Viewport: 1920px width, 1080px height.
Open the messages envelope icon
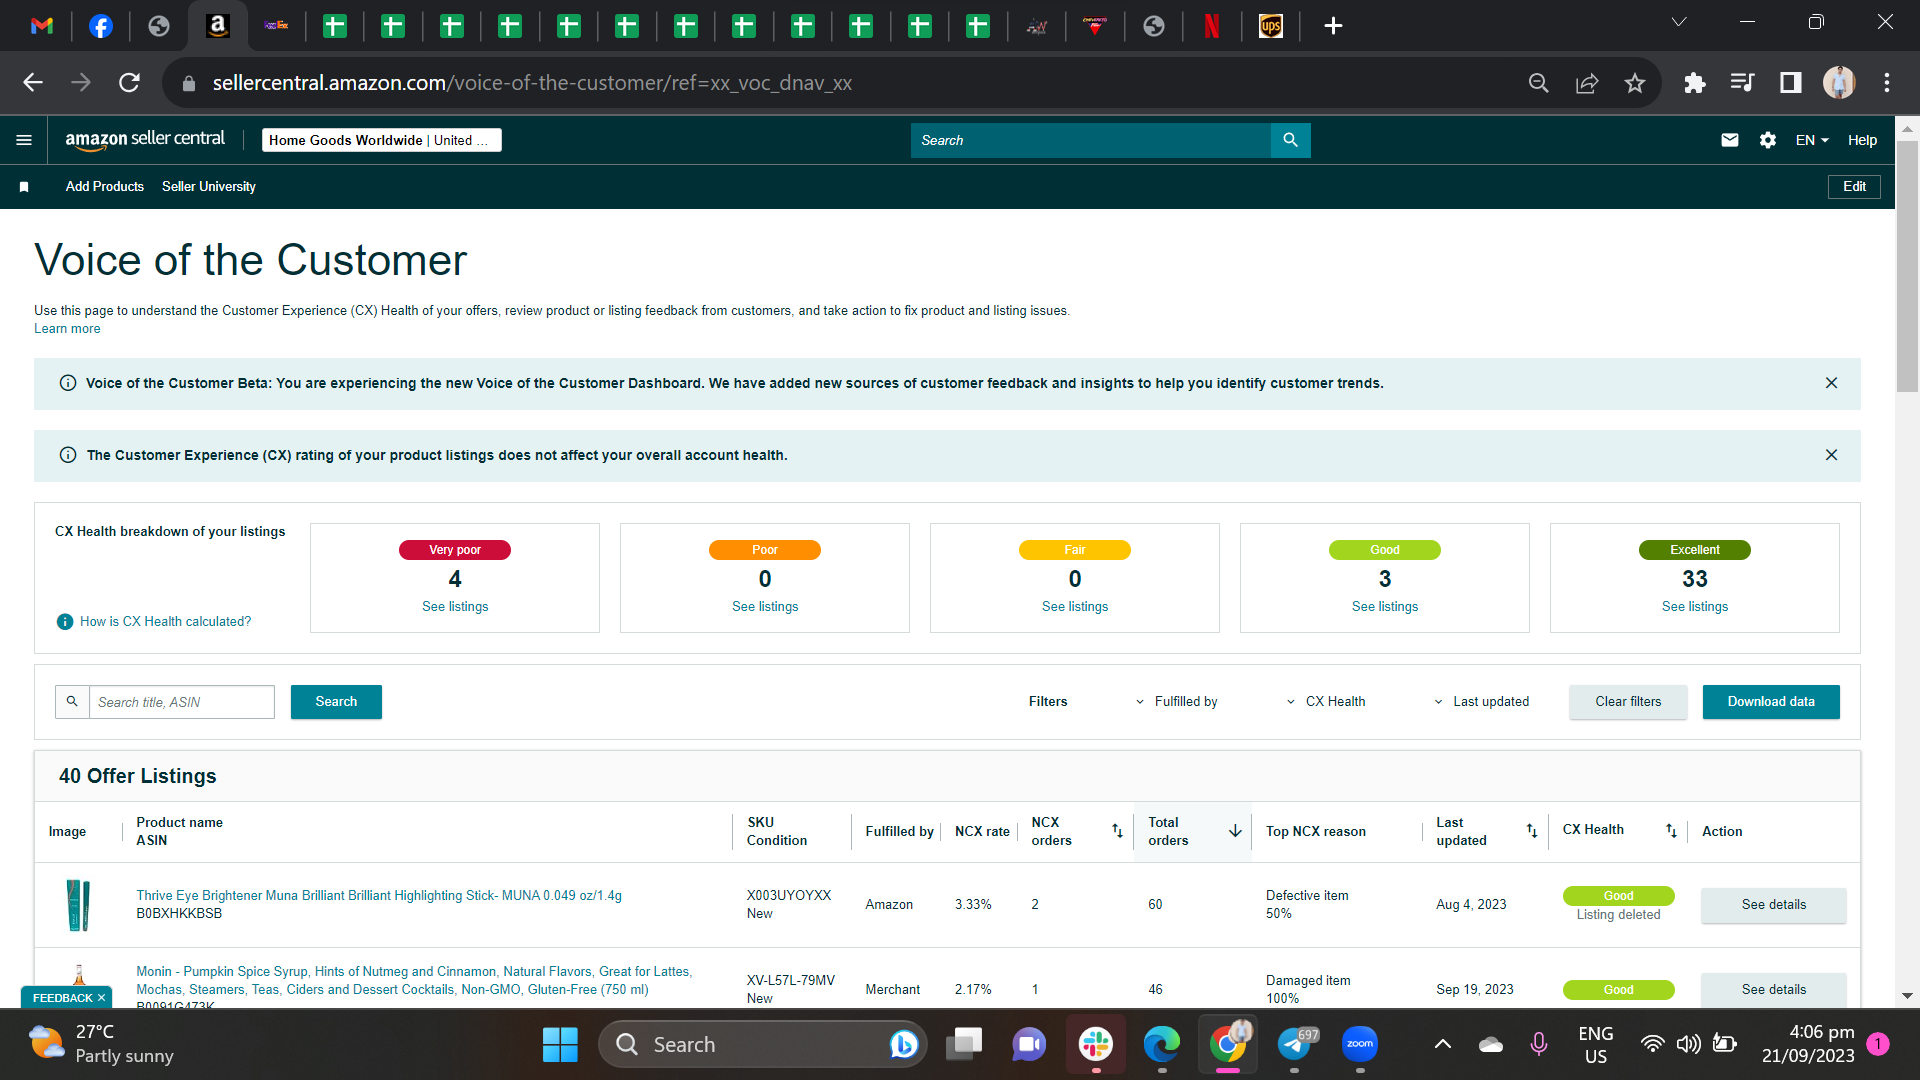(x=1730, y=140)
